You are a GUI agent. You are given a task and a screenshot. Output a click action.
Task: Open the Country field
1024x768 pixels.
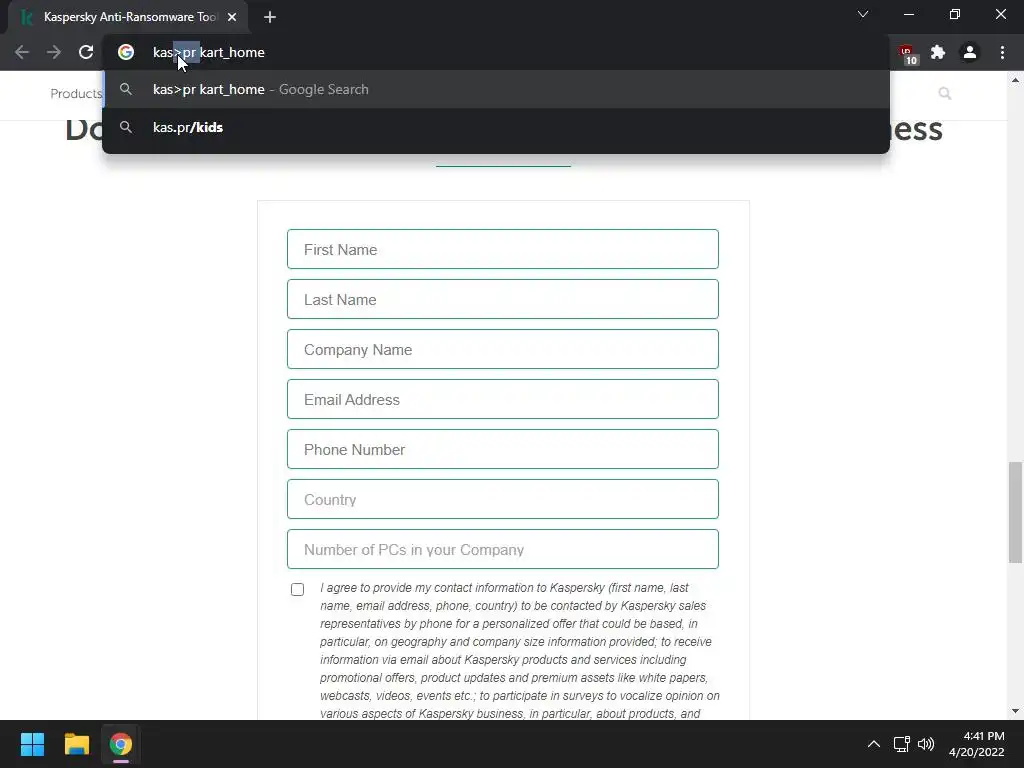pos(503,499)
